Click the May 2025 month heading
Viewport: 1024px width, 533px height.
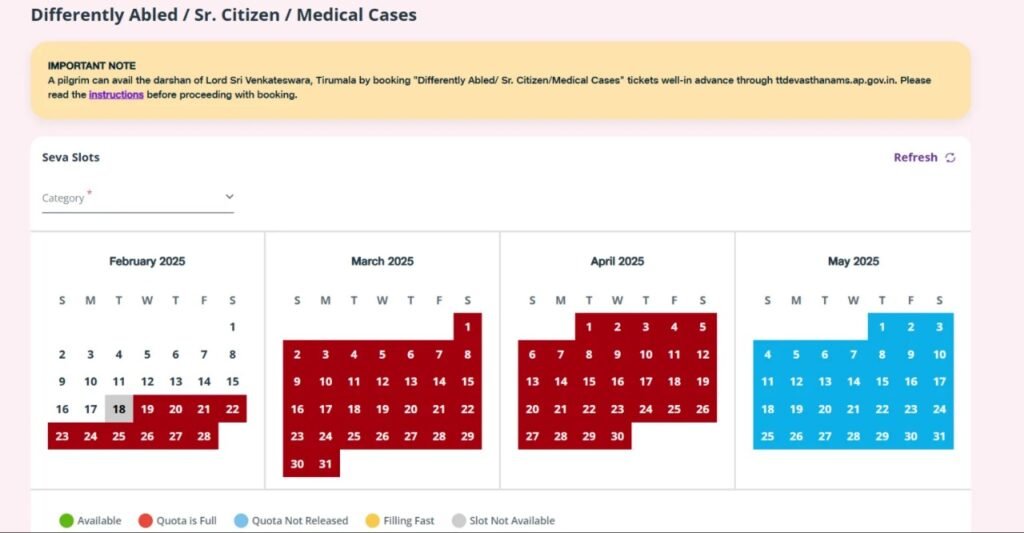point(853,261)
